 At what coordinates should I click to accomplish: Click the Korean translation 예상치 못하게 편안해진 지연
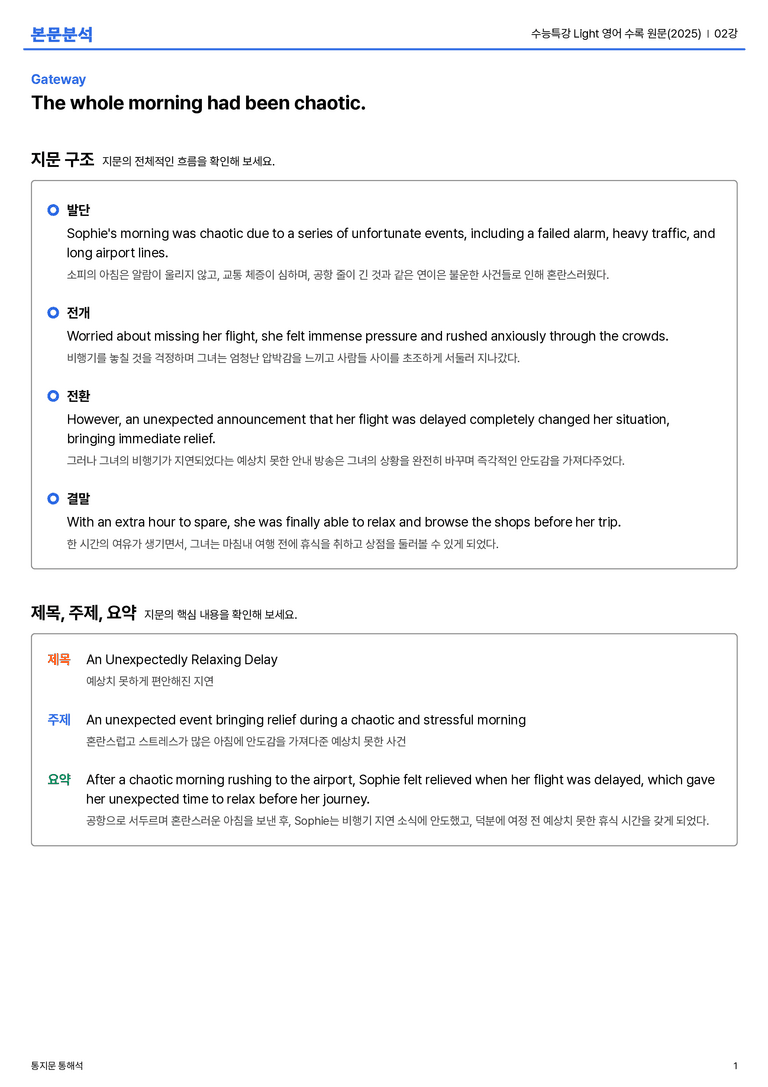click(150, 681)
